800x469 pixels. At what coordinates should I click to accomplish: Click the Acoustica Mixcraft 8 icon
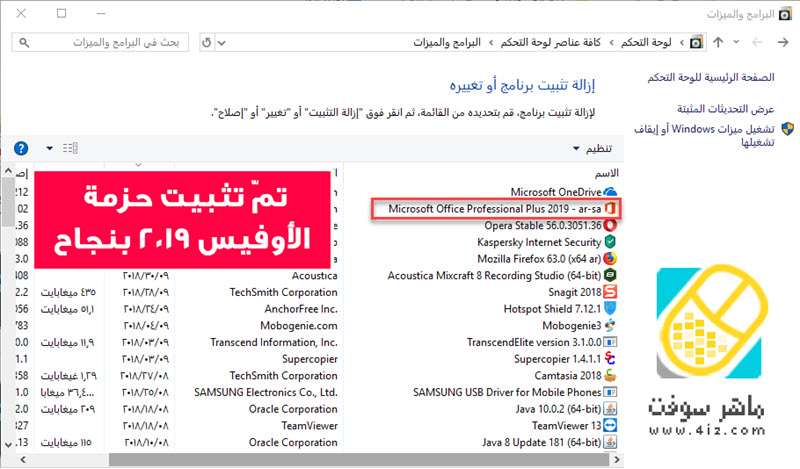point(610,276)
